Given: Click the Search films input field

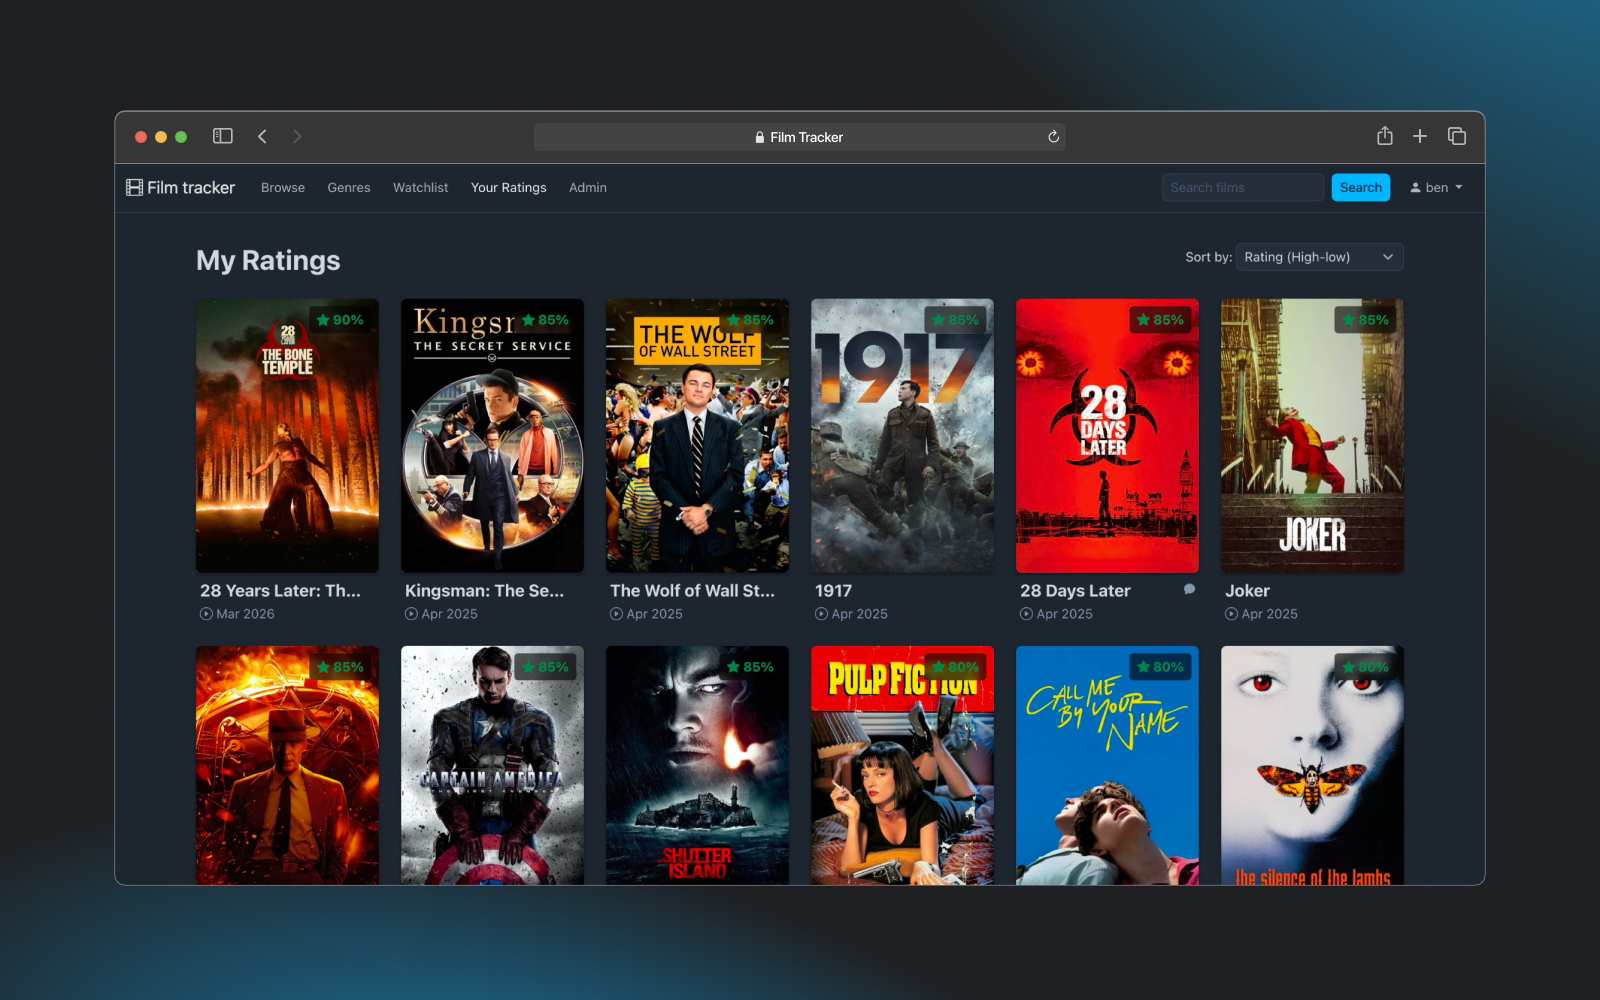Looking at the screenshot, I should [1242, 187].
